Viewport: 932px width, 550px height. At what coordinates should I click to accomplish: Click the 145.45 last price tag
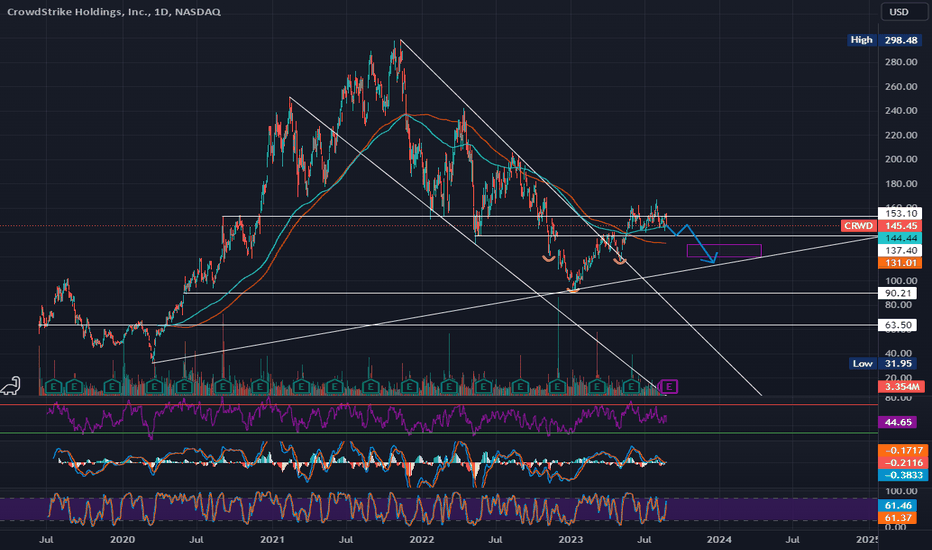pyautogui.click(x=901, y=226)
